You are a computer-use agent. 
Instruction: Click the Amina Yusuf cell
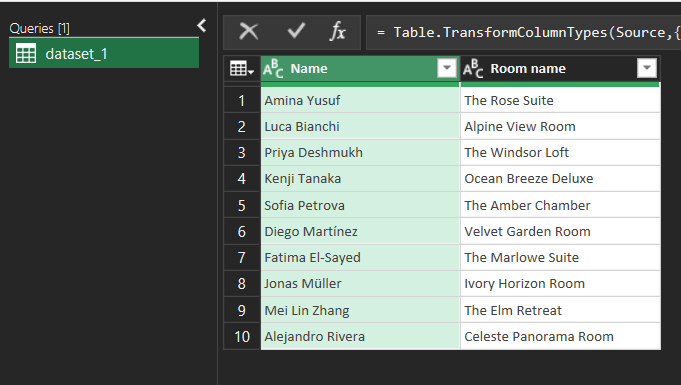coord(360,100)
